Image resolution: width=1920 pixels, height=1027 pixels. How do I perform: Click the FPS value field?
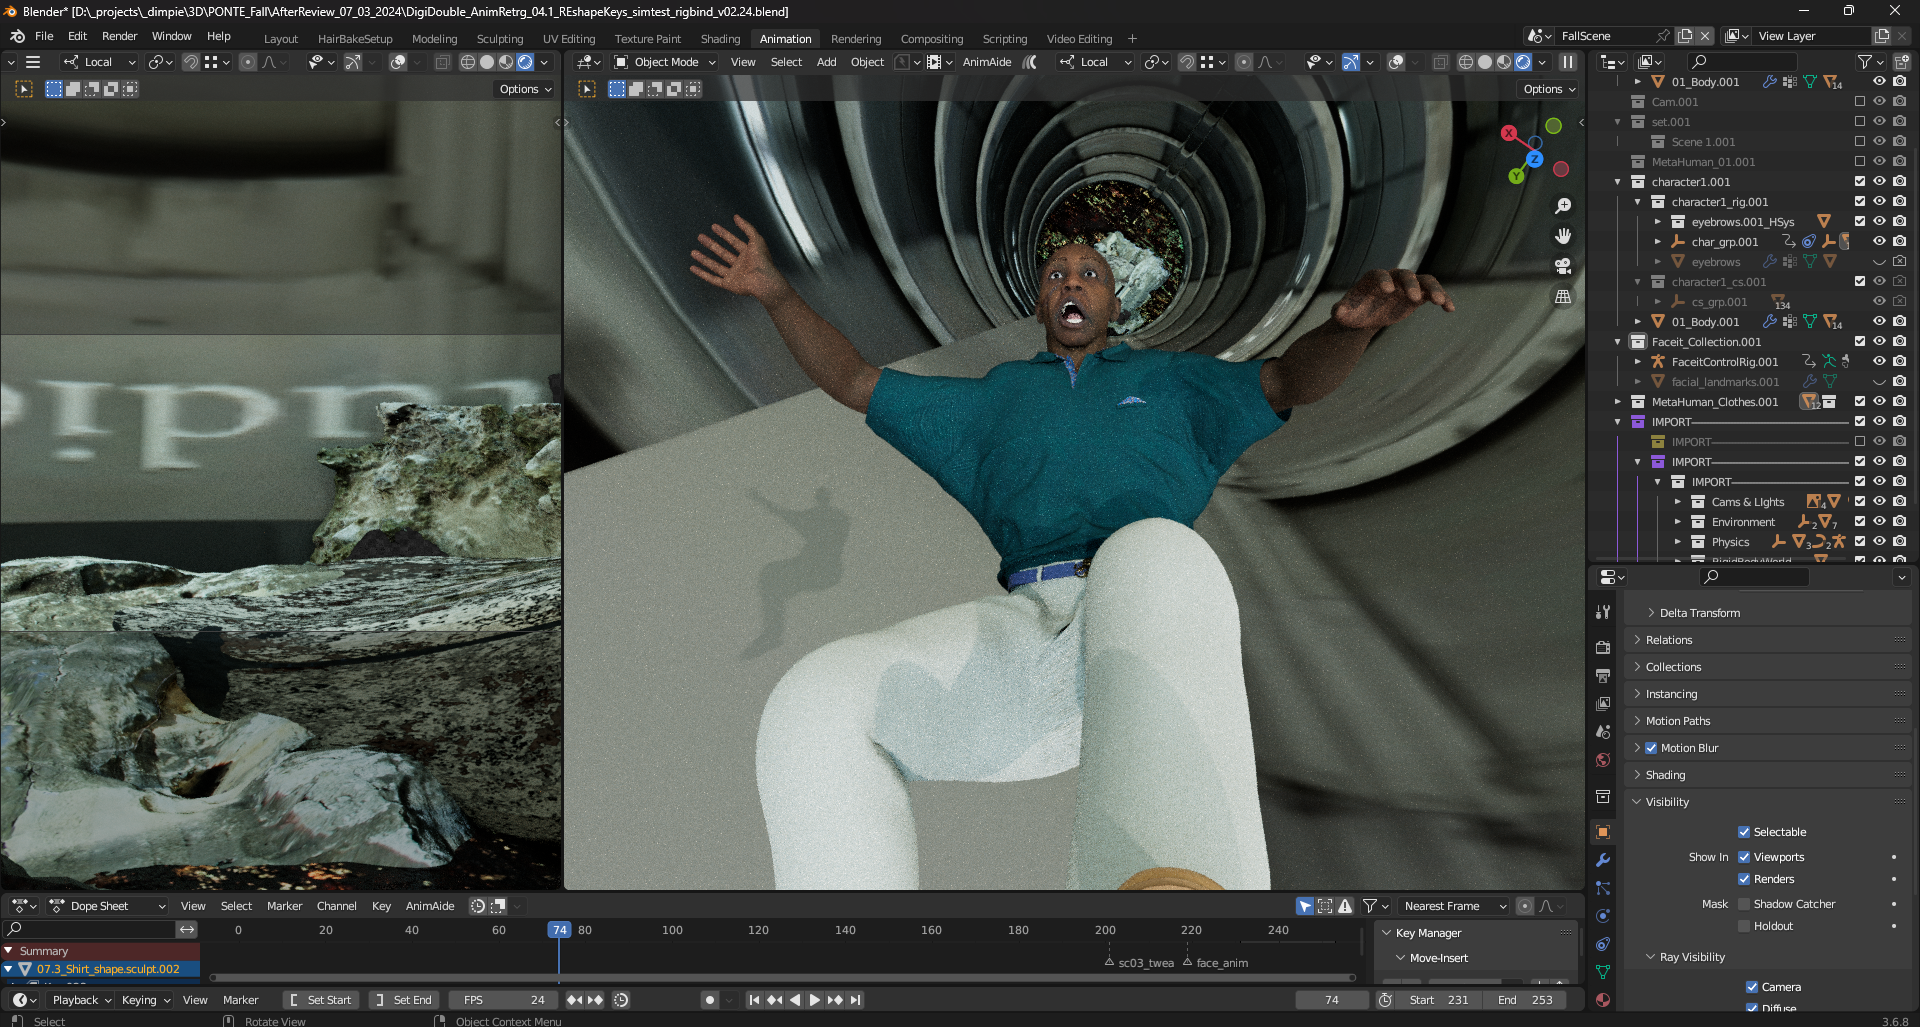(x=505, y=1000)
